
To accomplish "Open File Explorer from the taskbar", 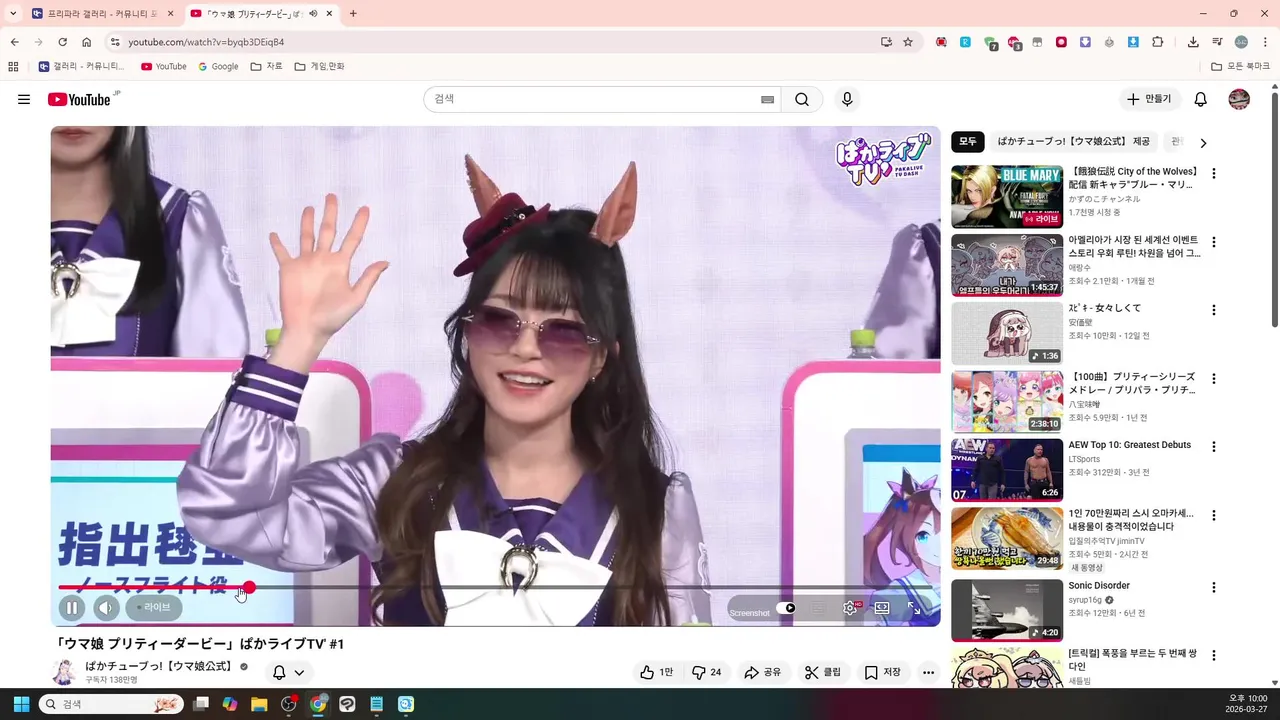I will (259, 704).
